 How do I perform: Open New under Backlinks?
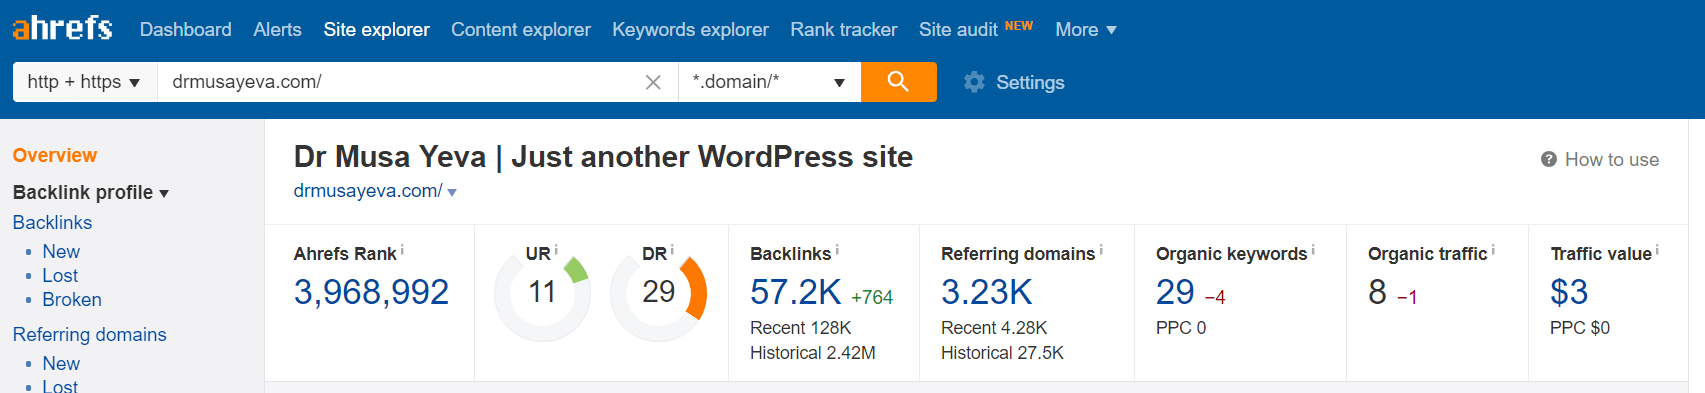61,251
